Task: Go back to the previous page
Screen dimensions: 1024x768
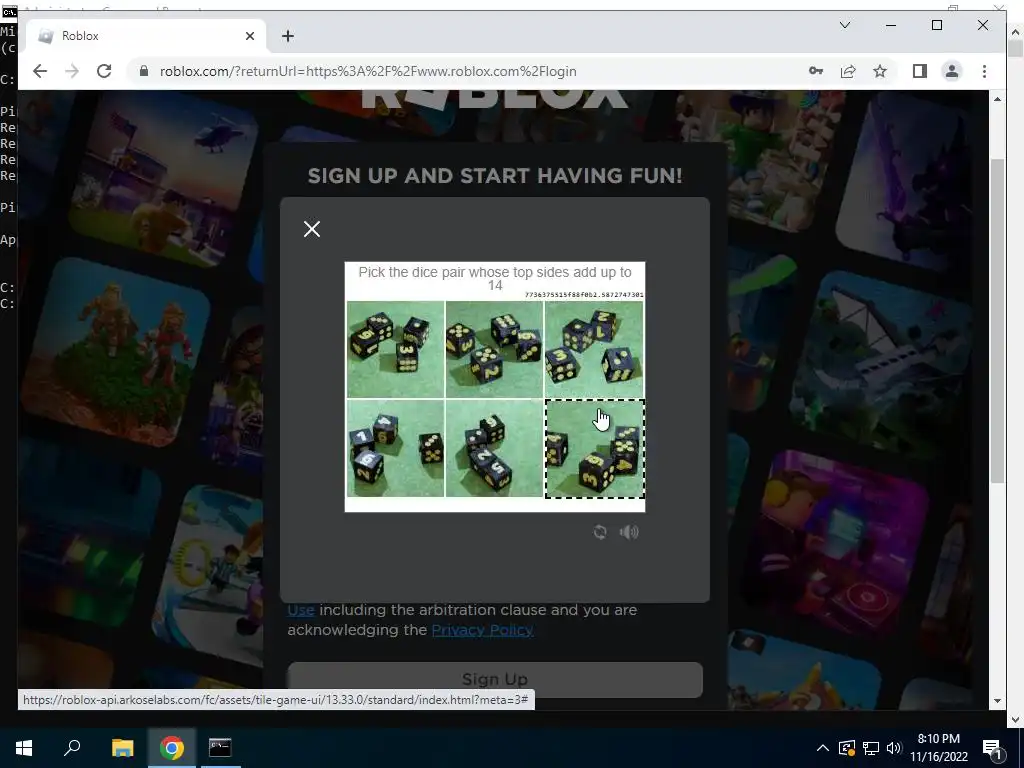Action: click(40, 71)
